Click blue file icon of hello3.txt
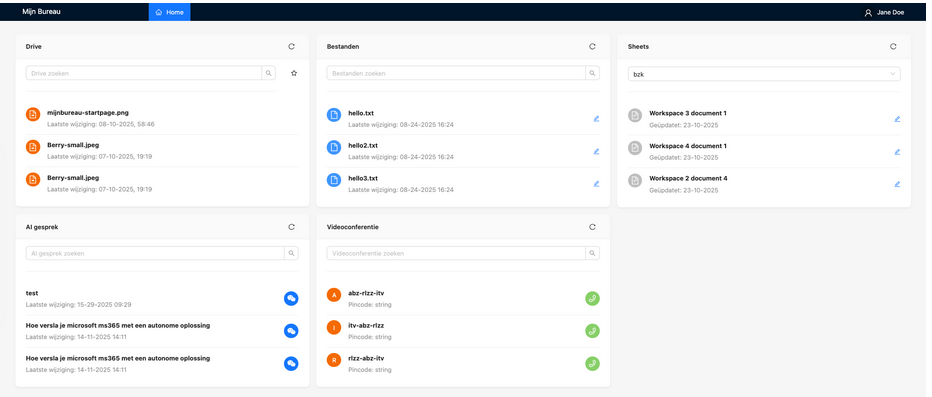This screenshot has width=932, height=397. pyautogui.click(x=334, y=179)
